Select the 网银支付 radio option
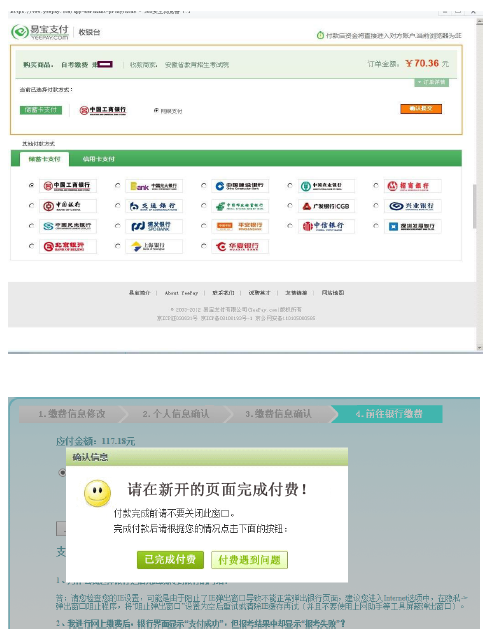The height and width of the screenshot is (633, 491). click(156, 110)
